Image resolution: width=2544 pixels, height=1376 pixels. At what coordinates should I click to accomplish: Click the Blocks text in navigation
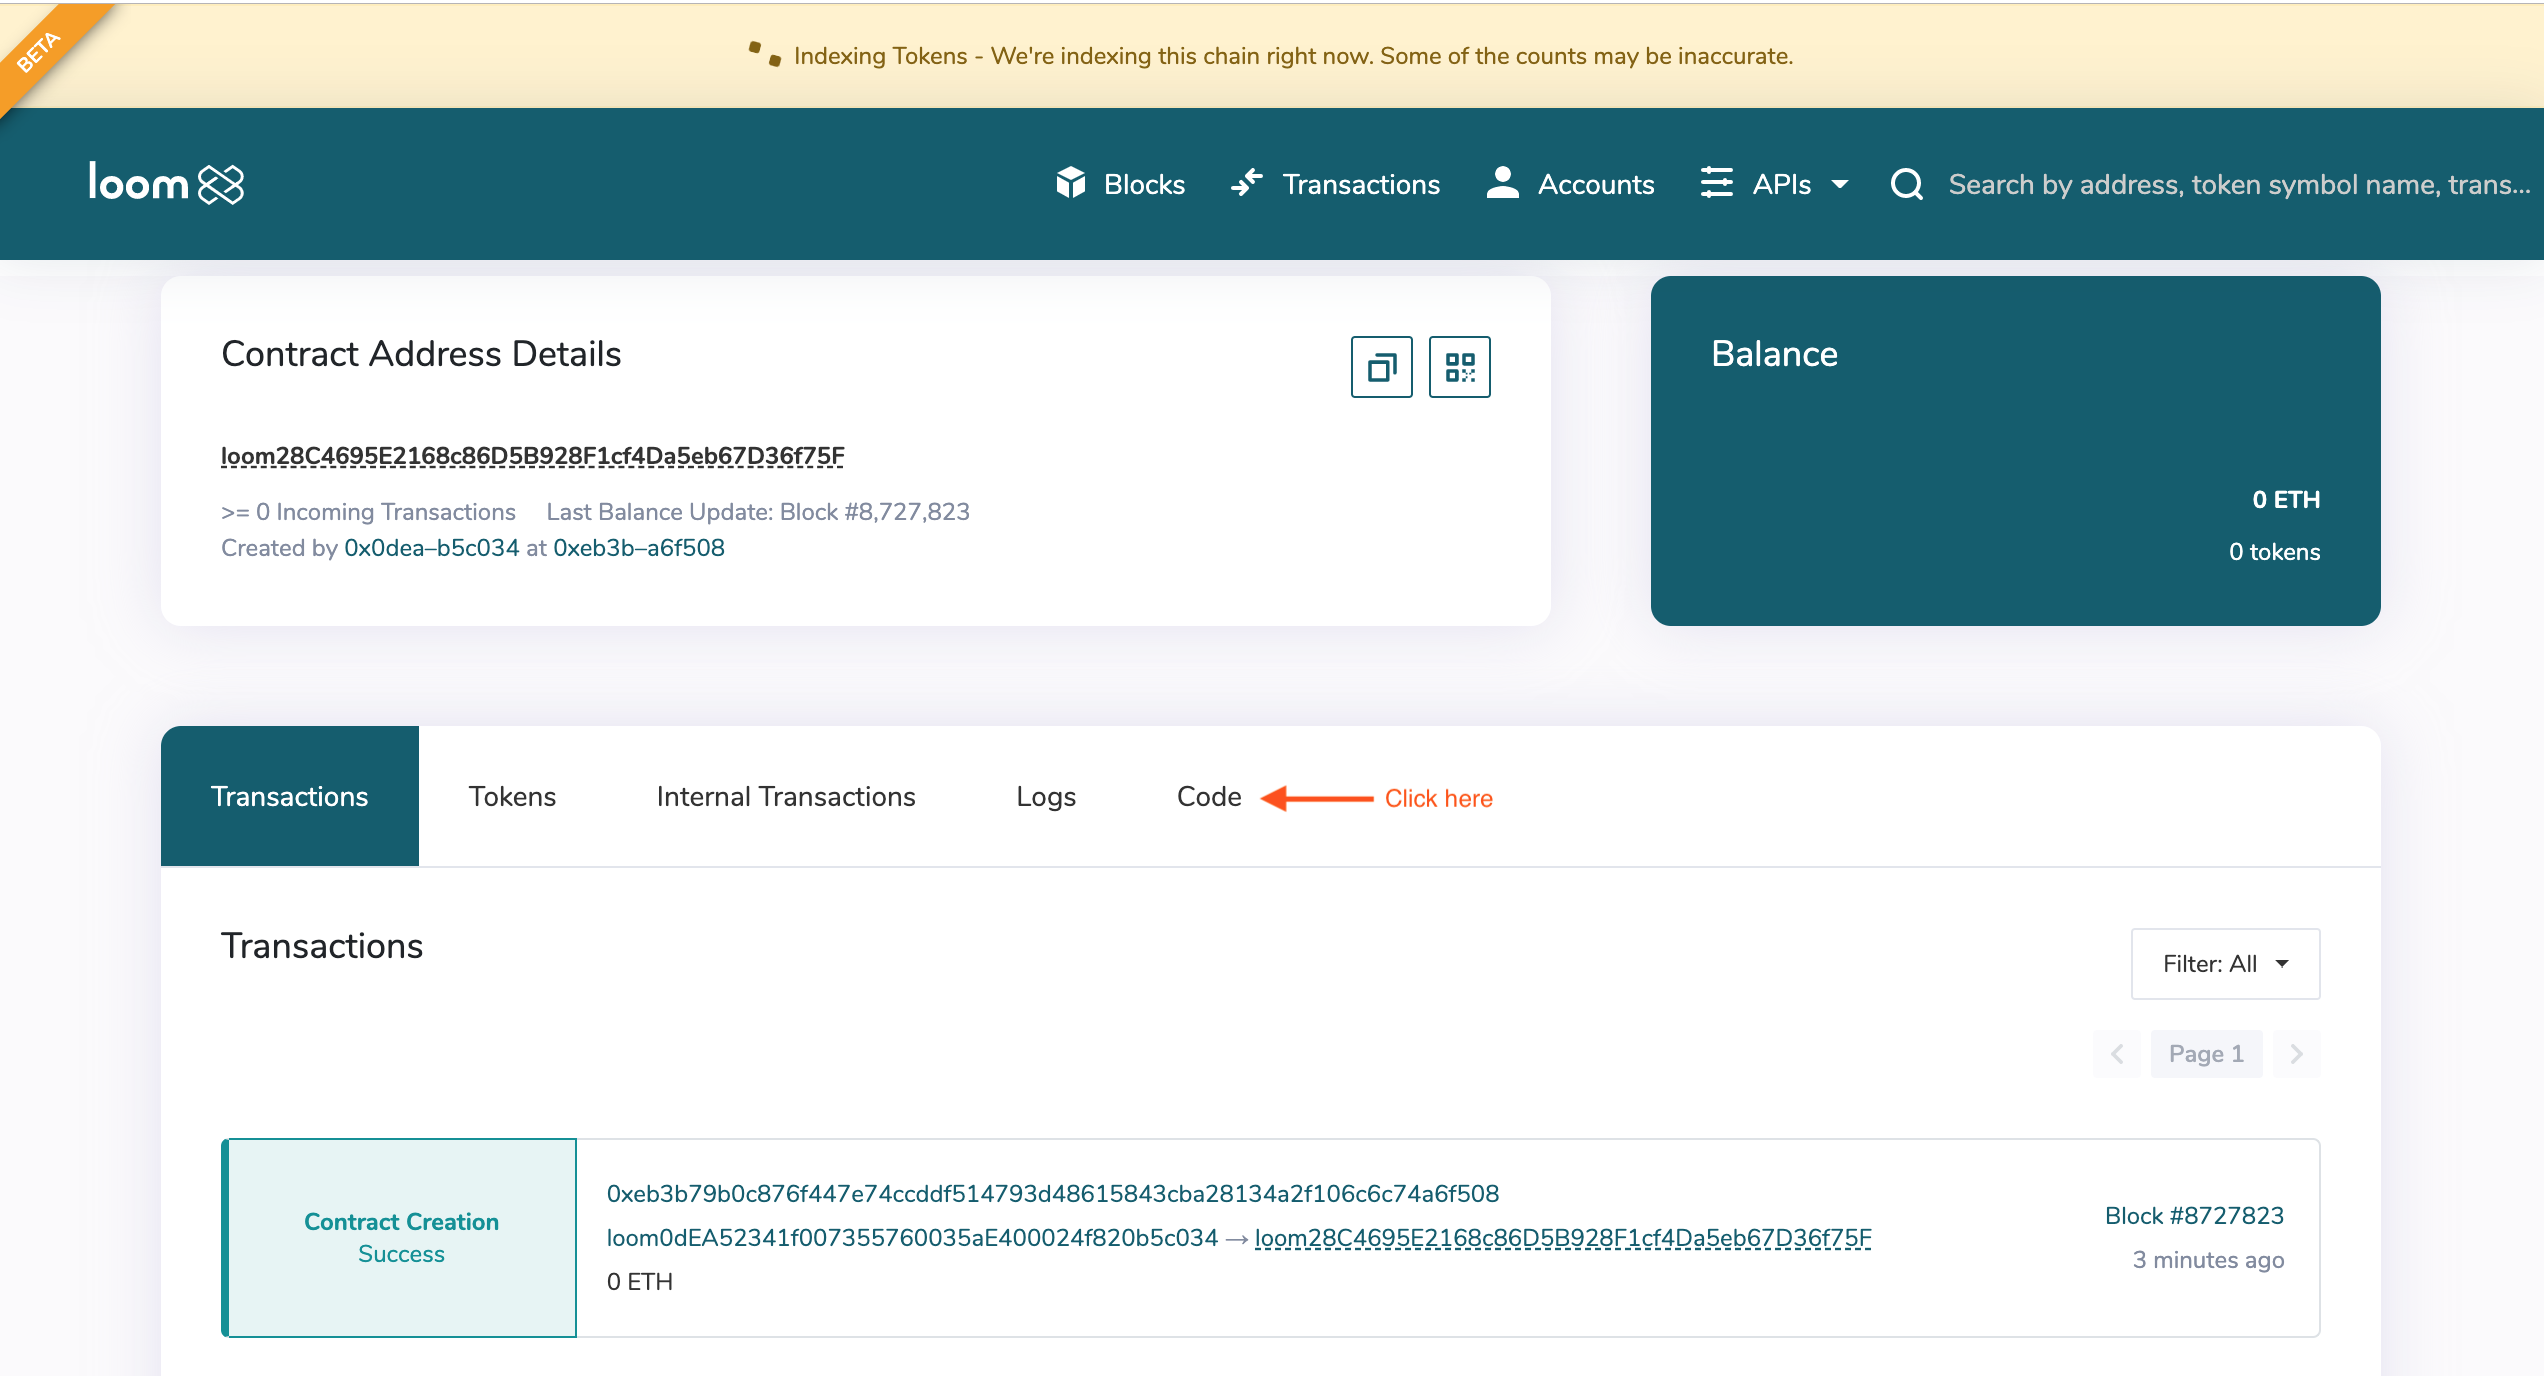pos(1144,184)
